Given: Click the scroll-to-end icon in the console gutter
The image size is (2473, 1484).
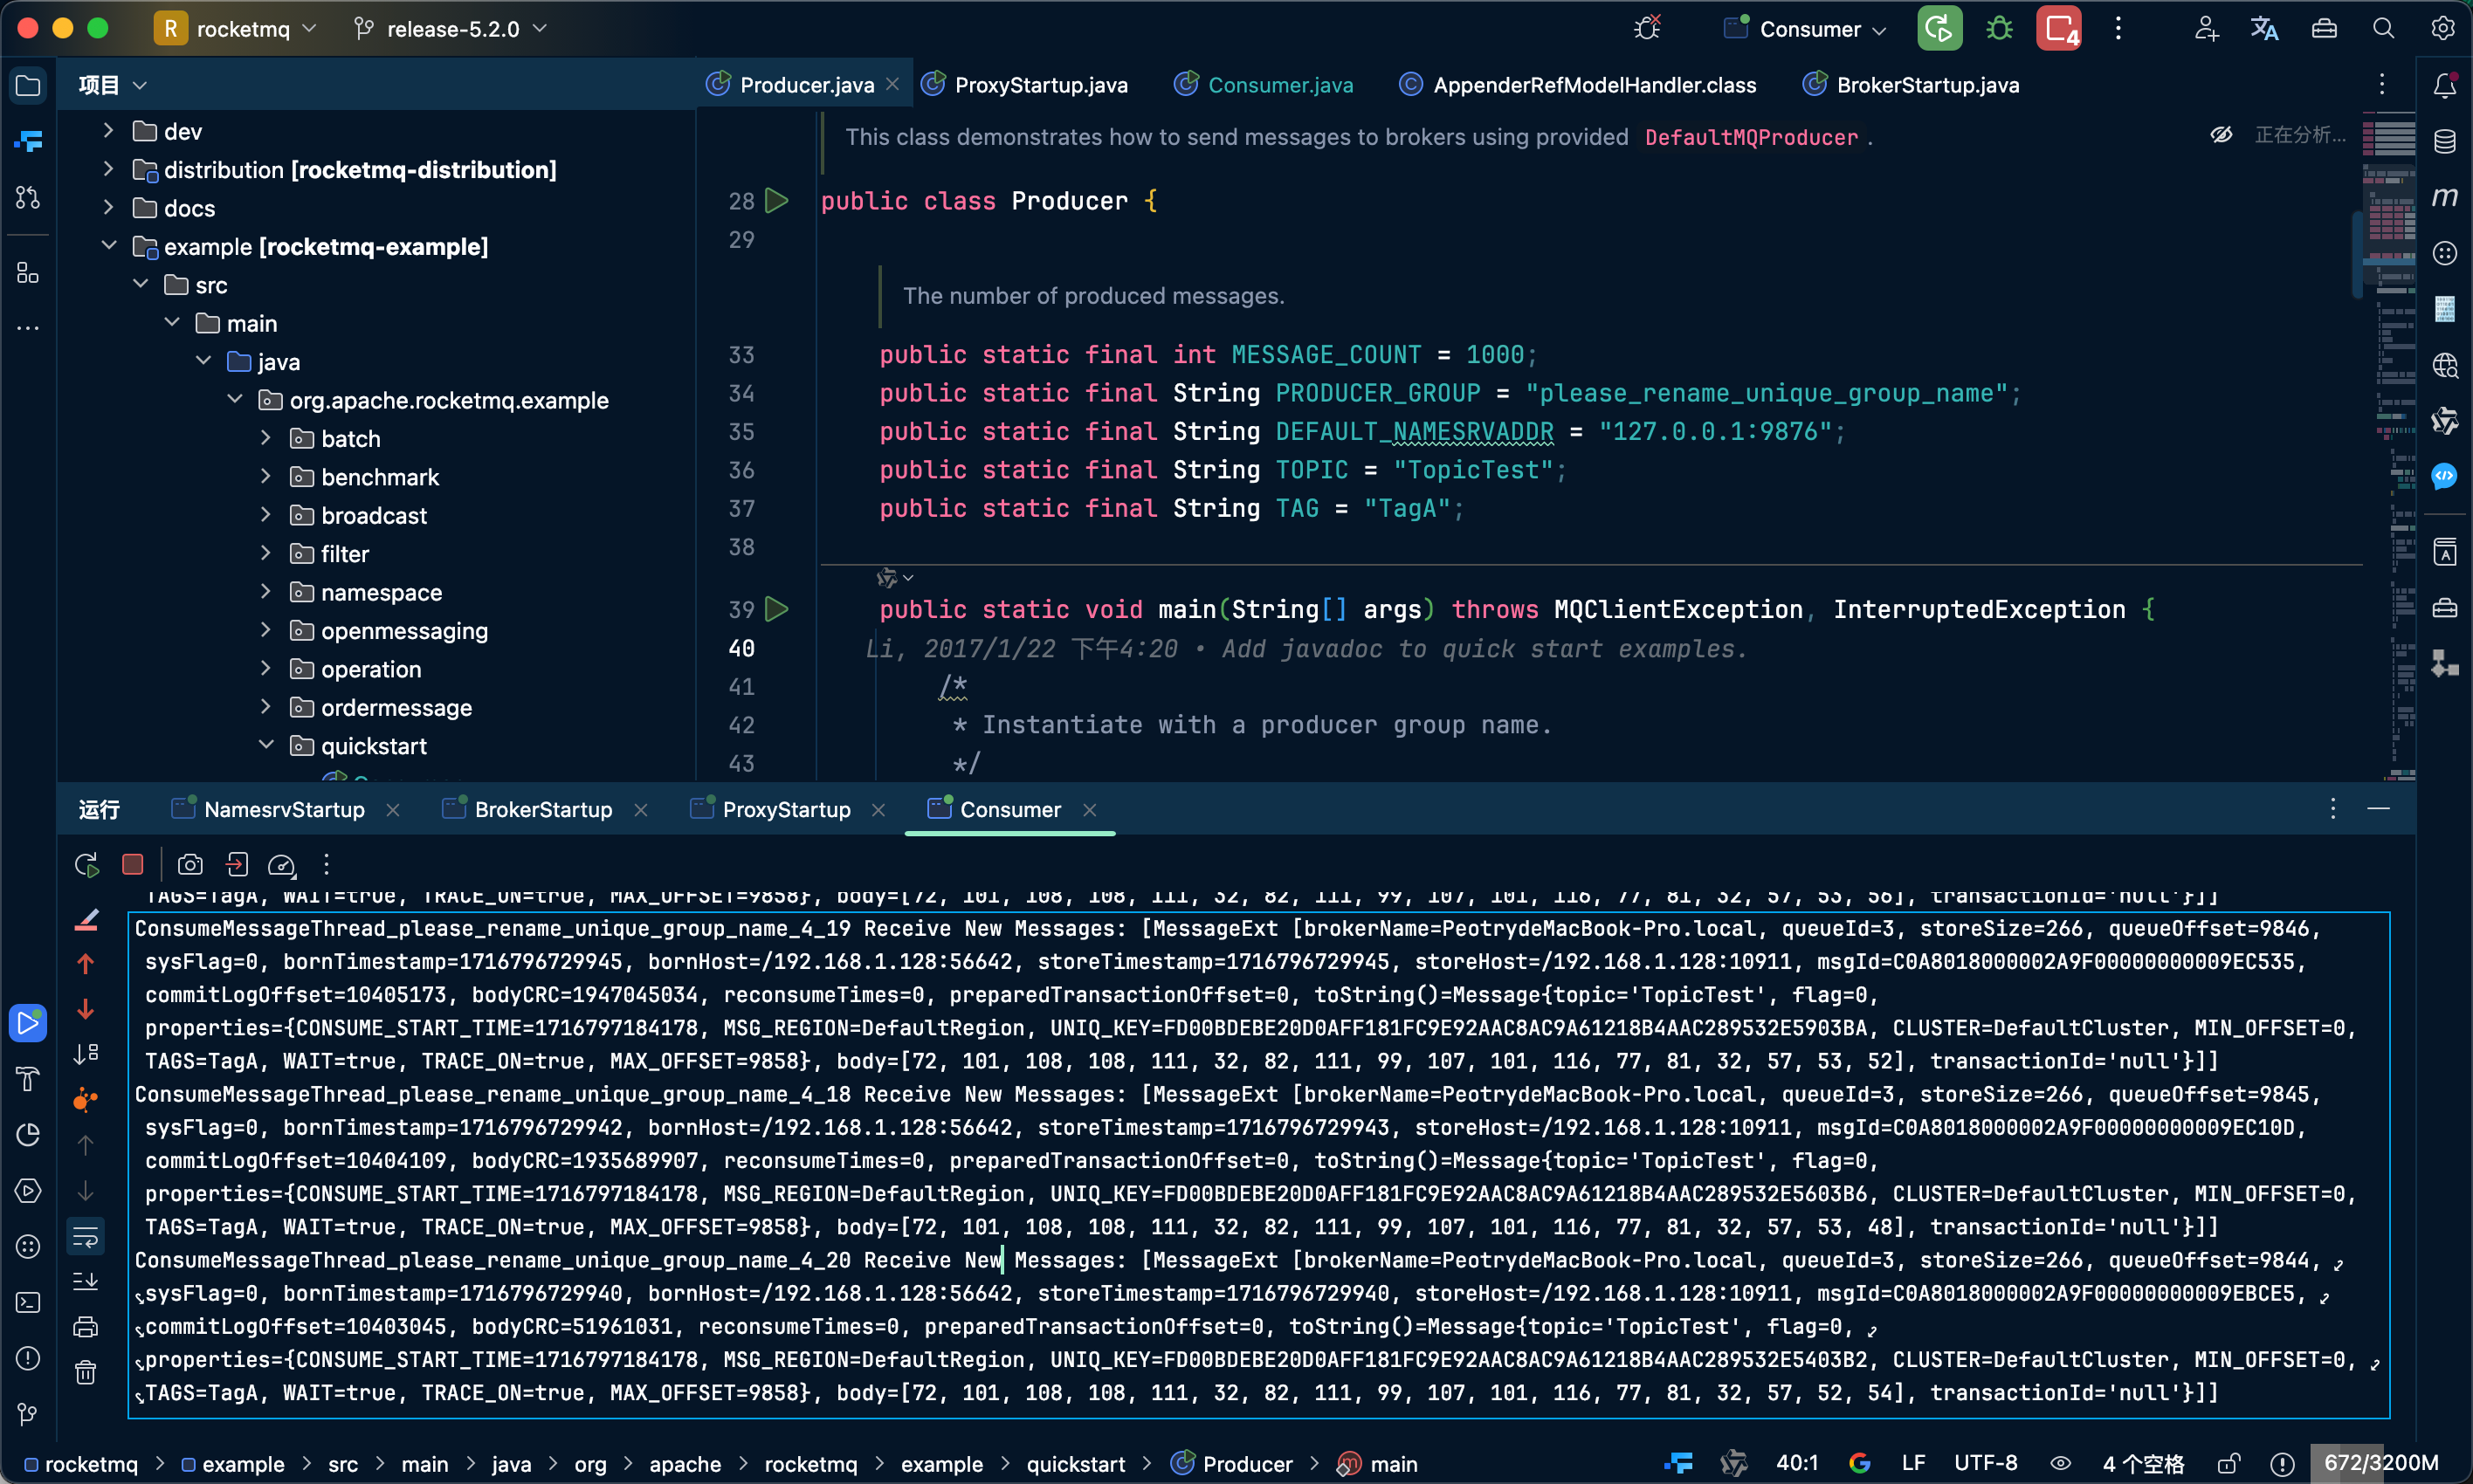Looking at the screenshot, I should tap(86, 1281).
